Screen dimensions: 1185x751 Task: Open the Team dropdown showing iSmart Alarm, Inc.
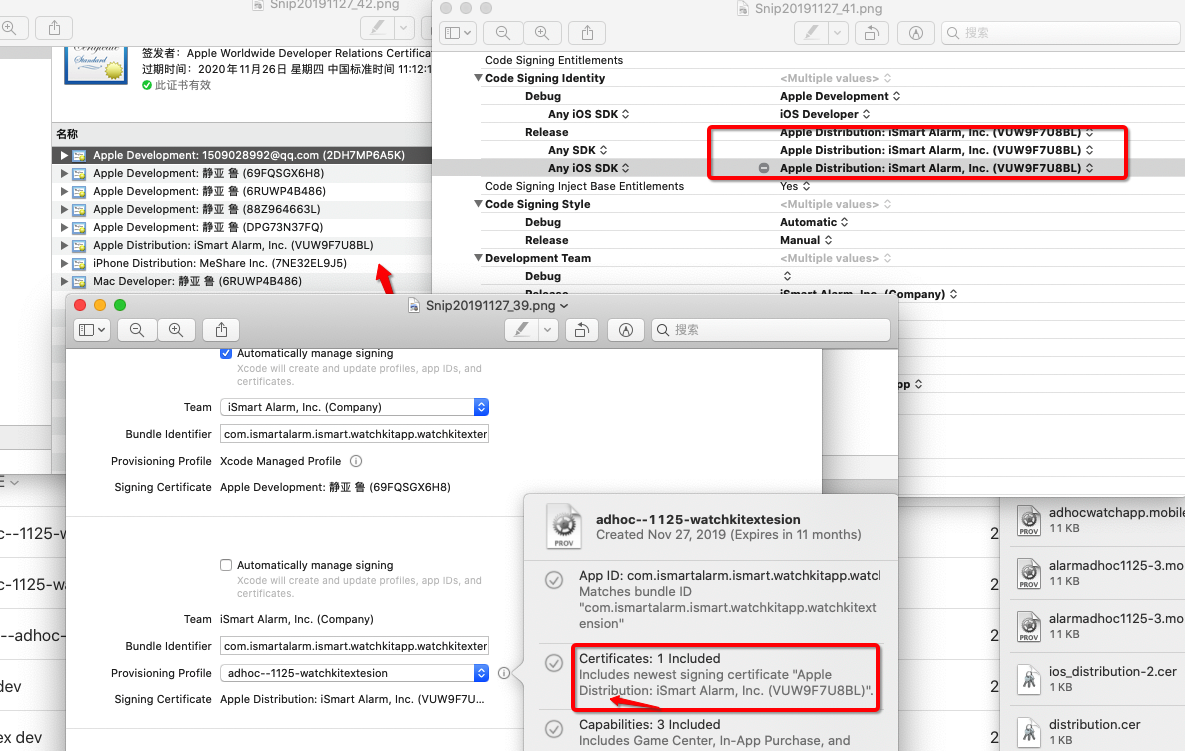tap(354, 407)
